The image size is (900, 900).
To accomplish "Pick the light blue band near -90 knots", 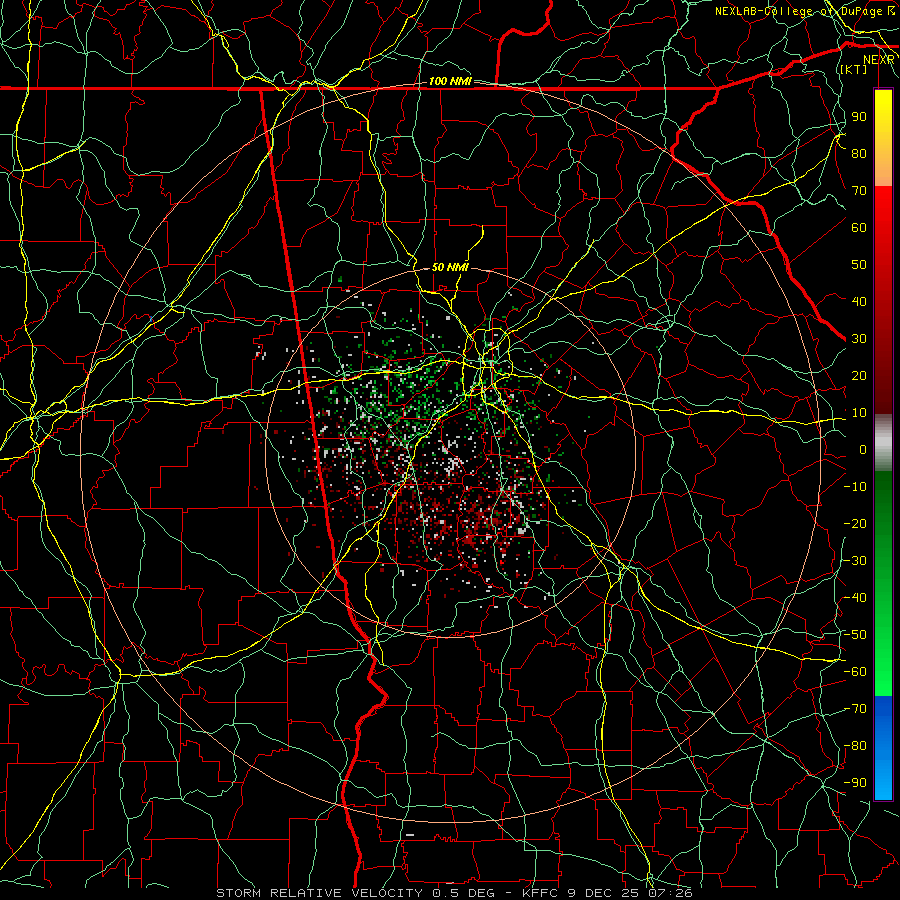I will (x=883, y=782).
